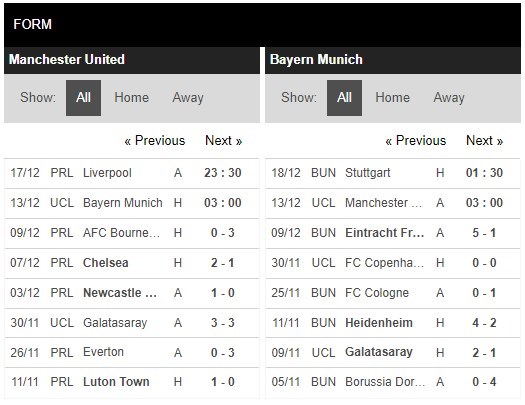The image size is (525, 405).
Task: Go to Next Bayern Munich fixtures
Action: tap(484, 141)
